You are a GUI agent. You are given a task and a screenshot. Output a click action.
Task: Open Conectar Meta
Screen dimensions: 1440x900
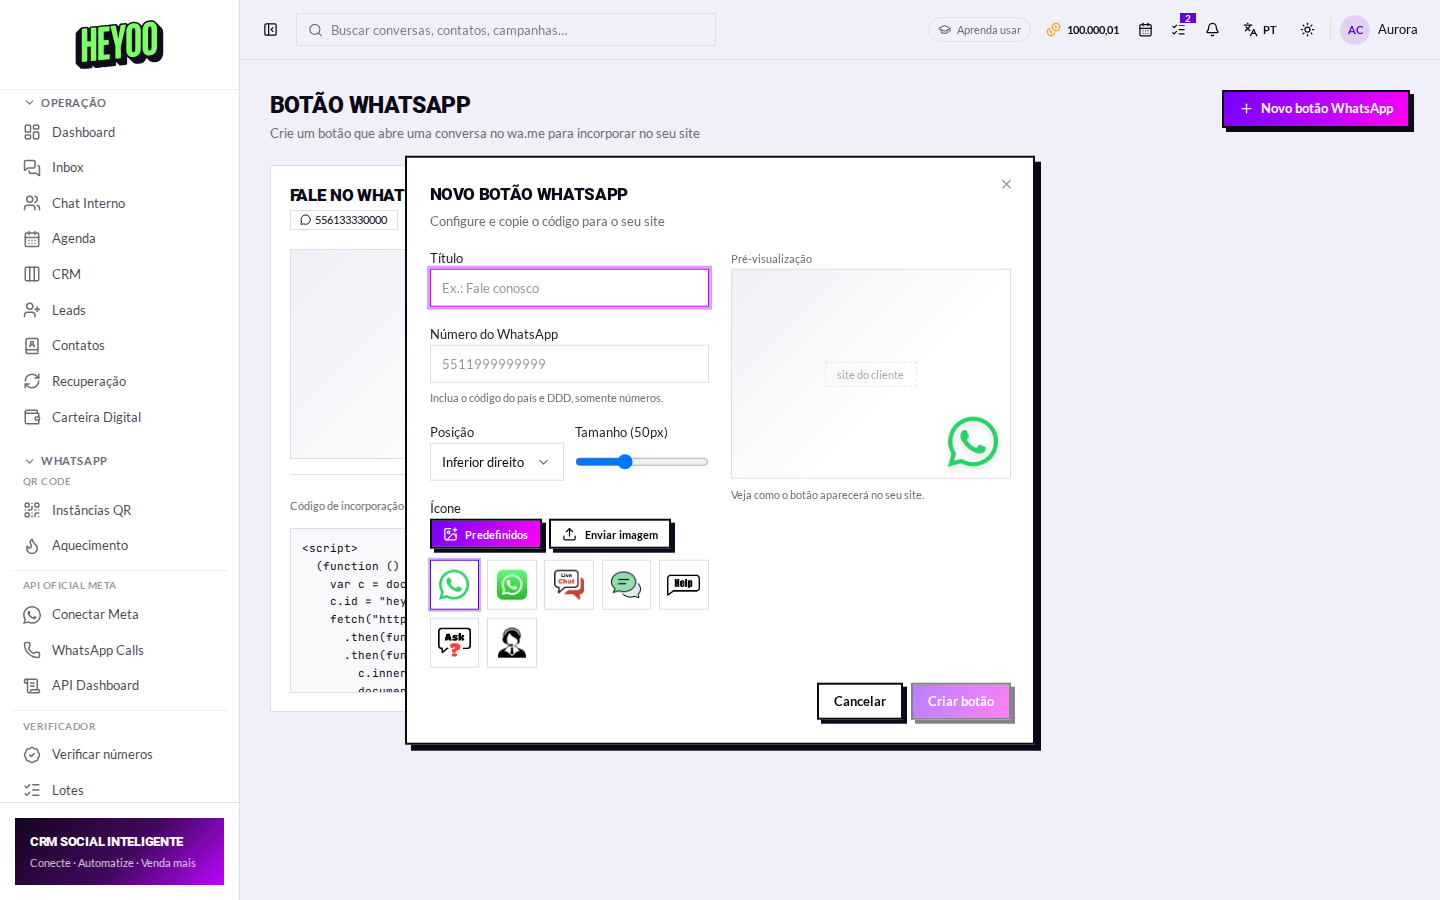coord(120,615)
